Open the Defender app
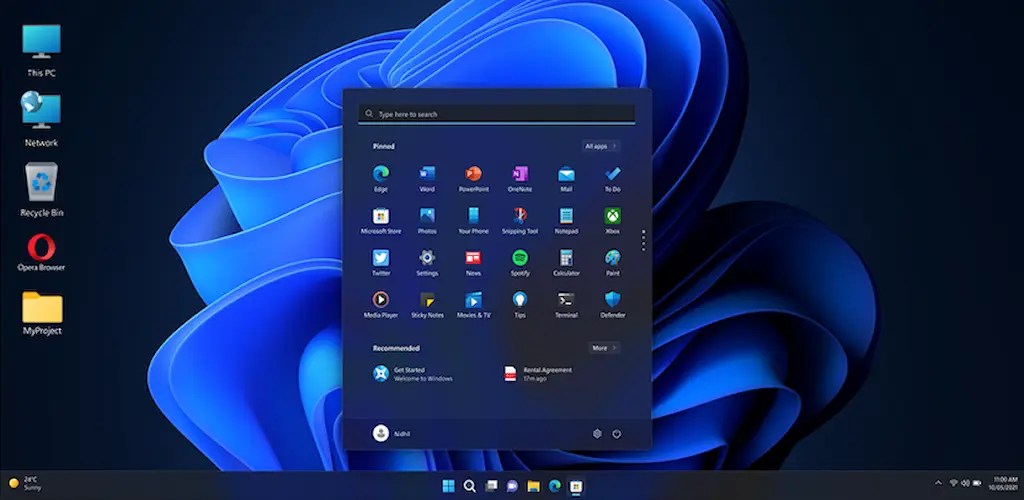 613,304
